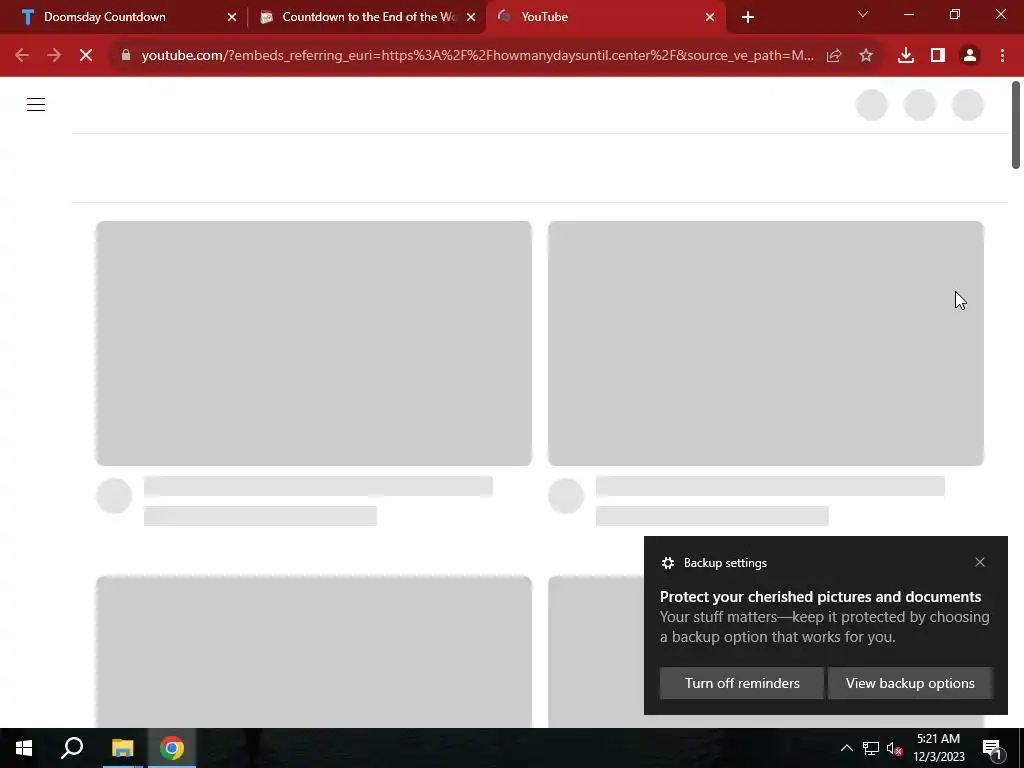This screenshot has height=768, width=1024.
Task: Go forward in browser history
Action: click(54, 56)
